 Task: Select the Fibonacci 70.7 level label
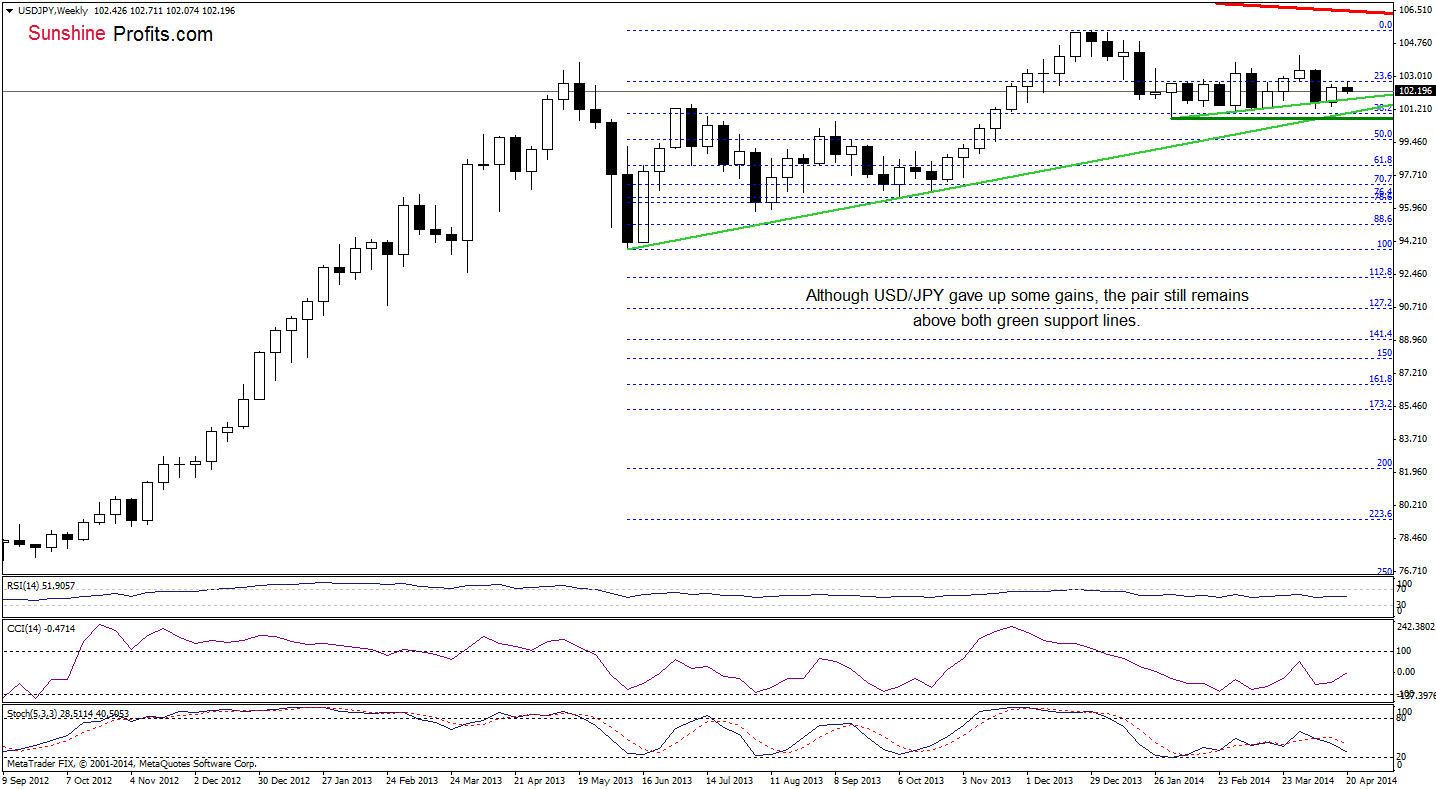pos(1383,179)
